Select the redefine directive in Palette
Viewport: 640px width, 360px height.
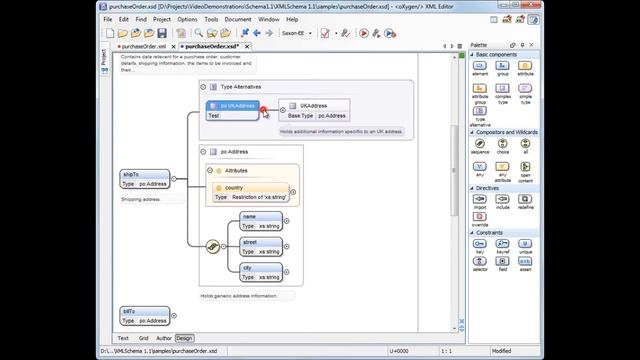525,202
